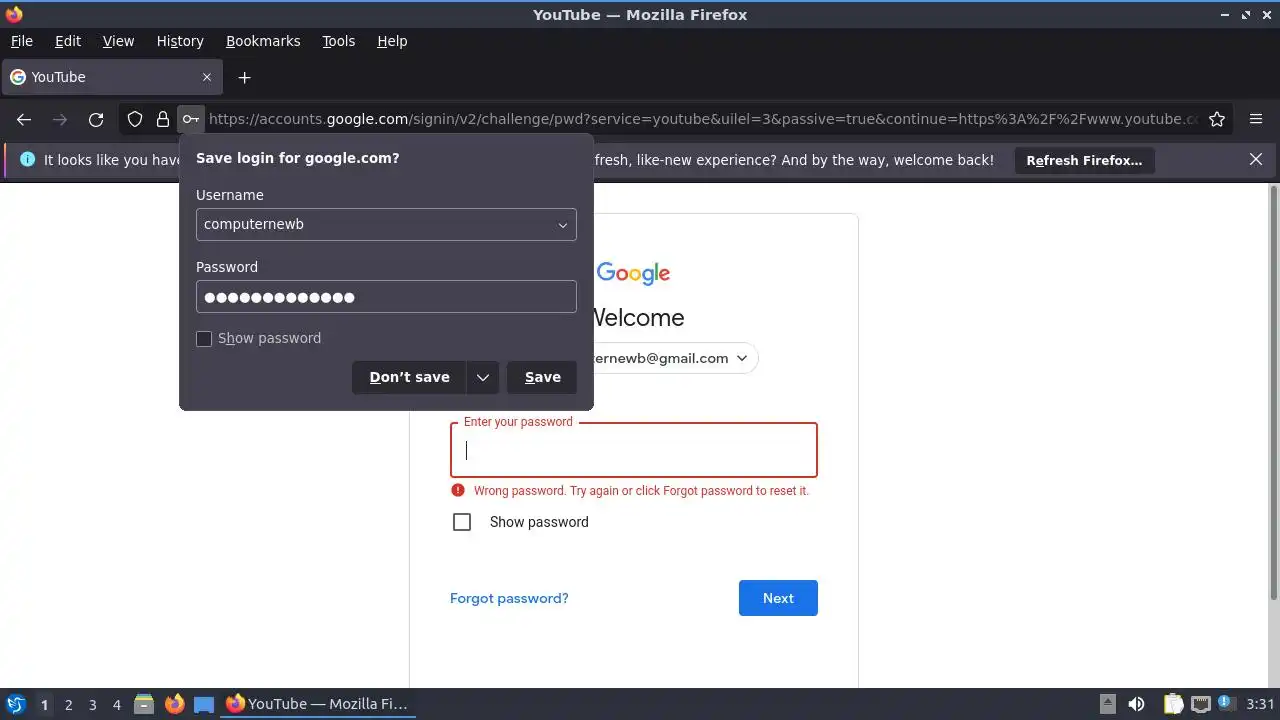Click the Refresh Firefox… button
1280x720 pixels.
[1084, 160]
